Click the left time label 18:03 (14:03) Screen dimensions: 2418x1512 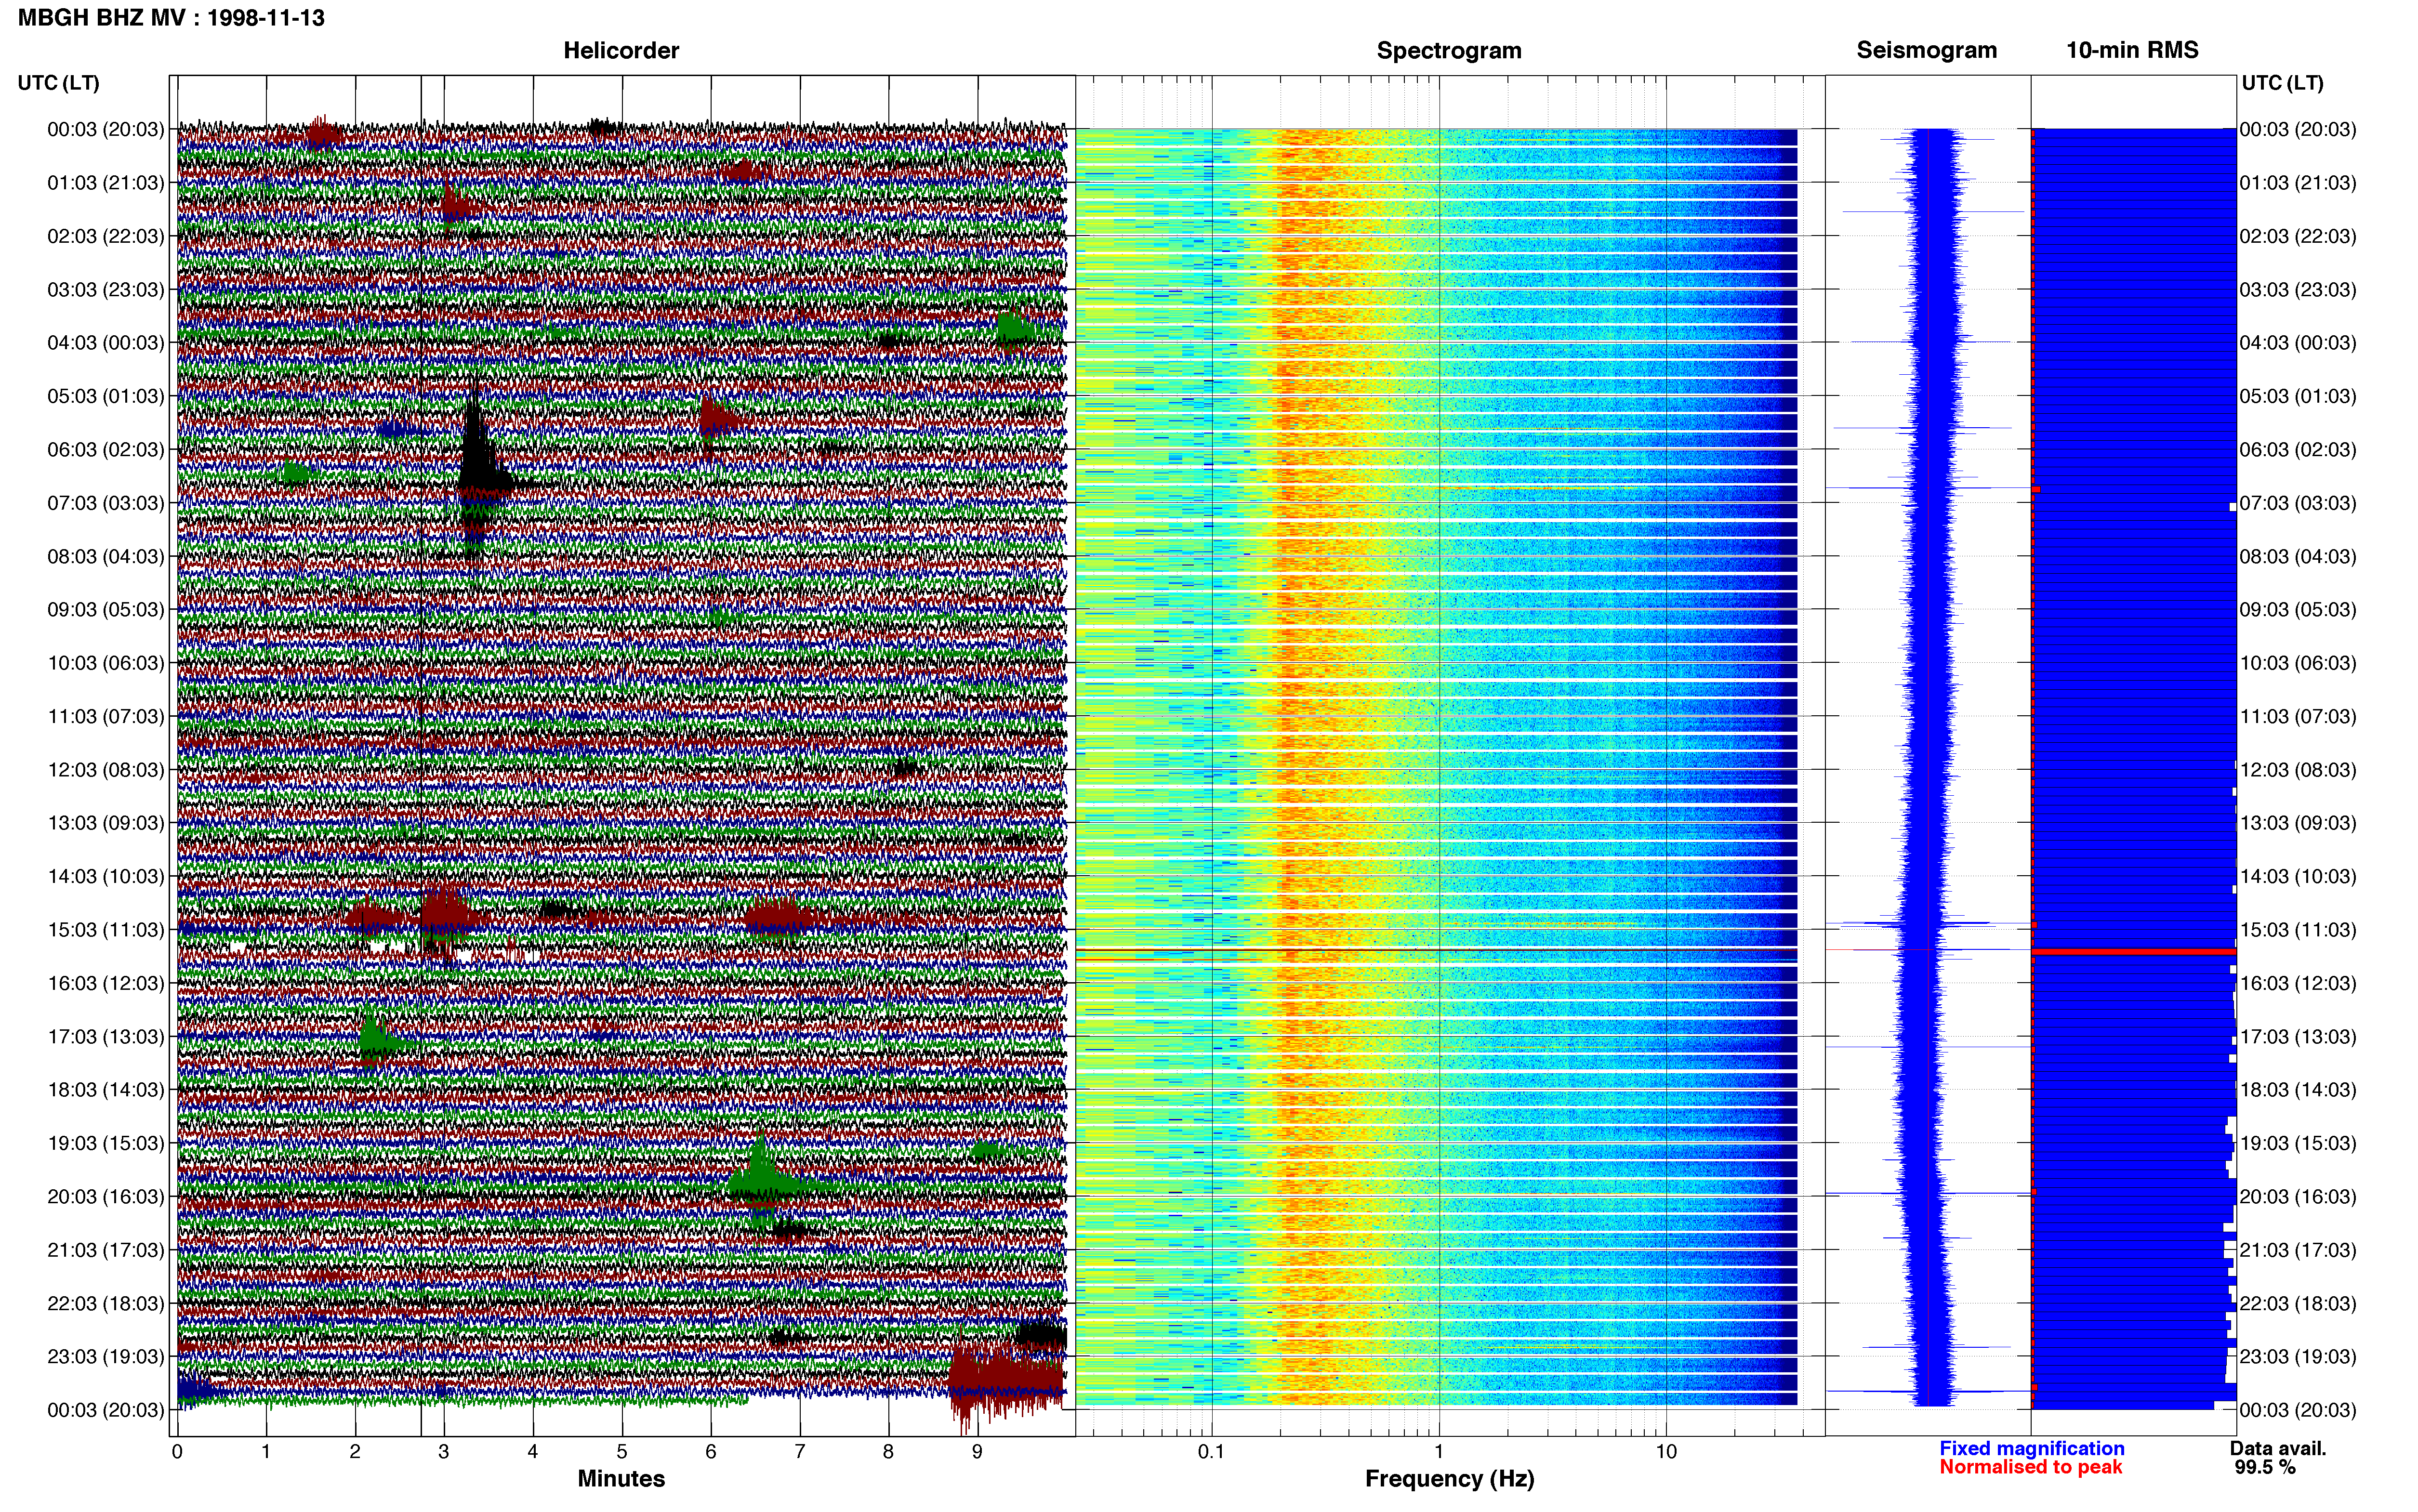[x=106, y=1090]
